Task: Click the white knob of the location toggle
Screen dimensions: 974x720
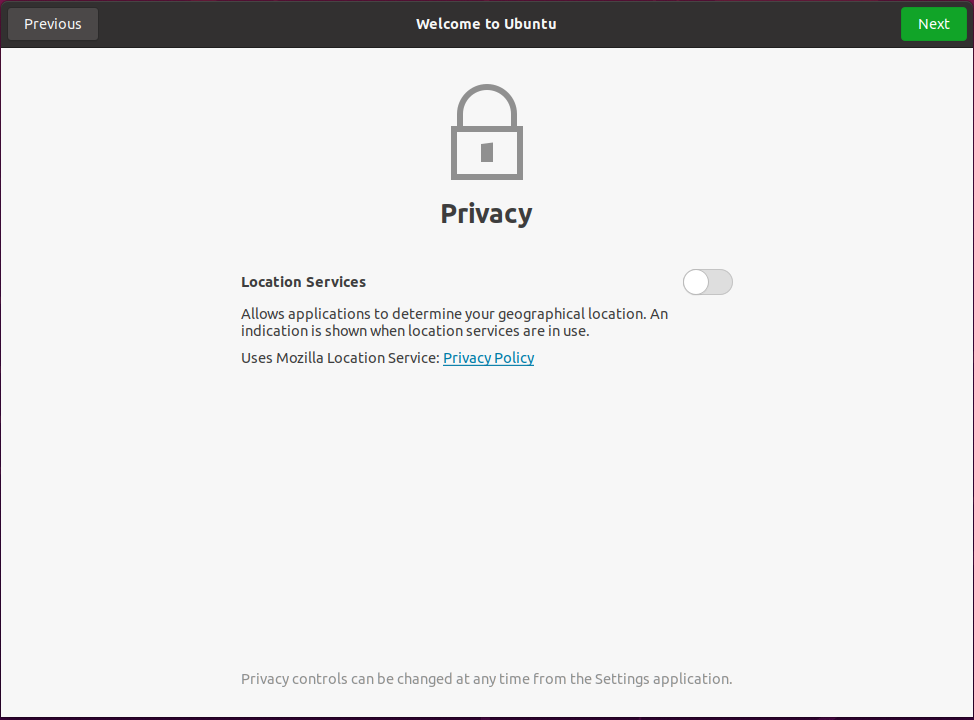Action: 696,282
